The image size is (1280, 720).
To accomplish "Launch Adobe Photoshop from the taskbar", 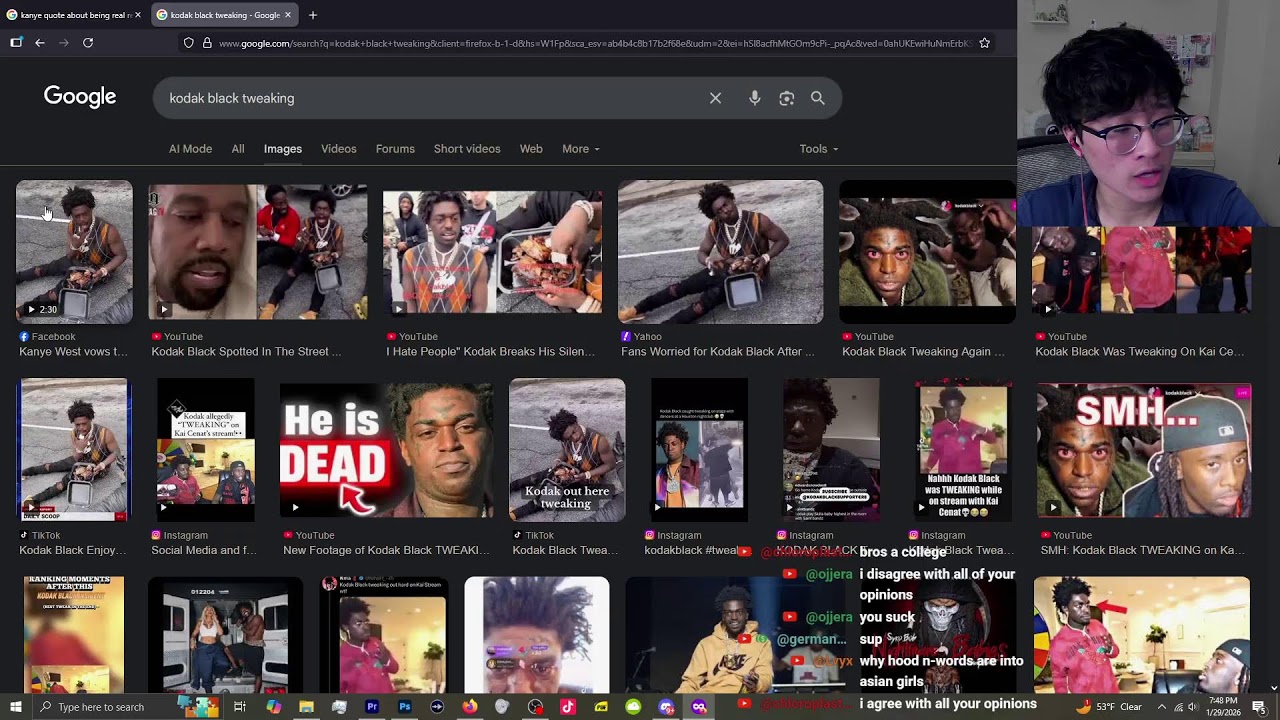I will [404, 707].
